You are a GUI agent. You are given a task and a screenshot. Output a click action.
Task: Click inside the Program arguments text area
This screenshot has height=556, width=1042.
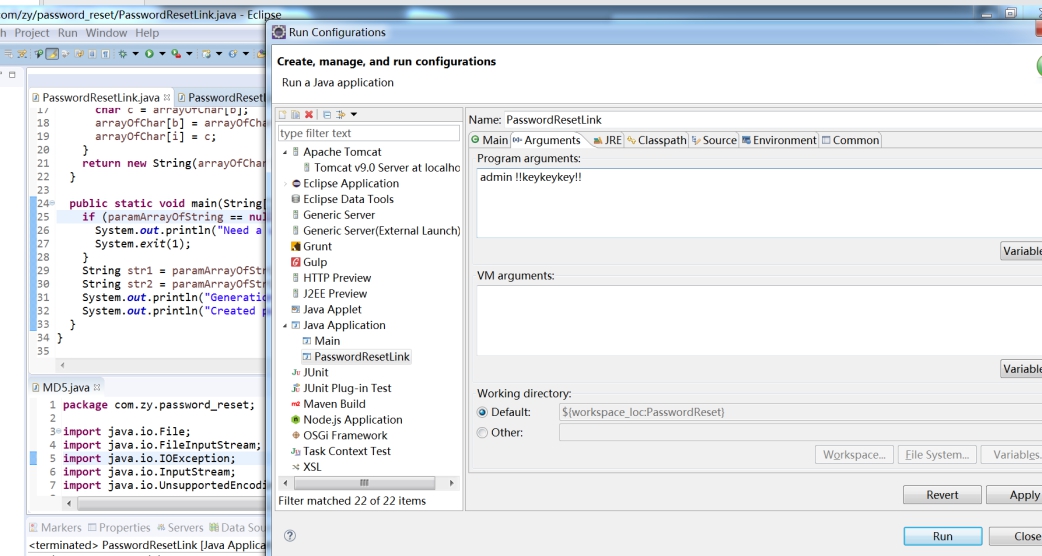pyautogui.click(x=759, y=203)
